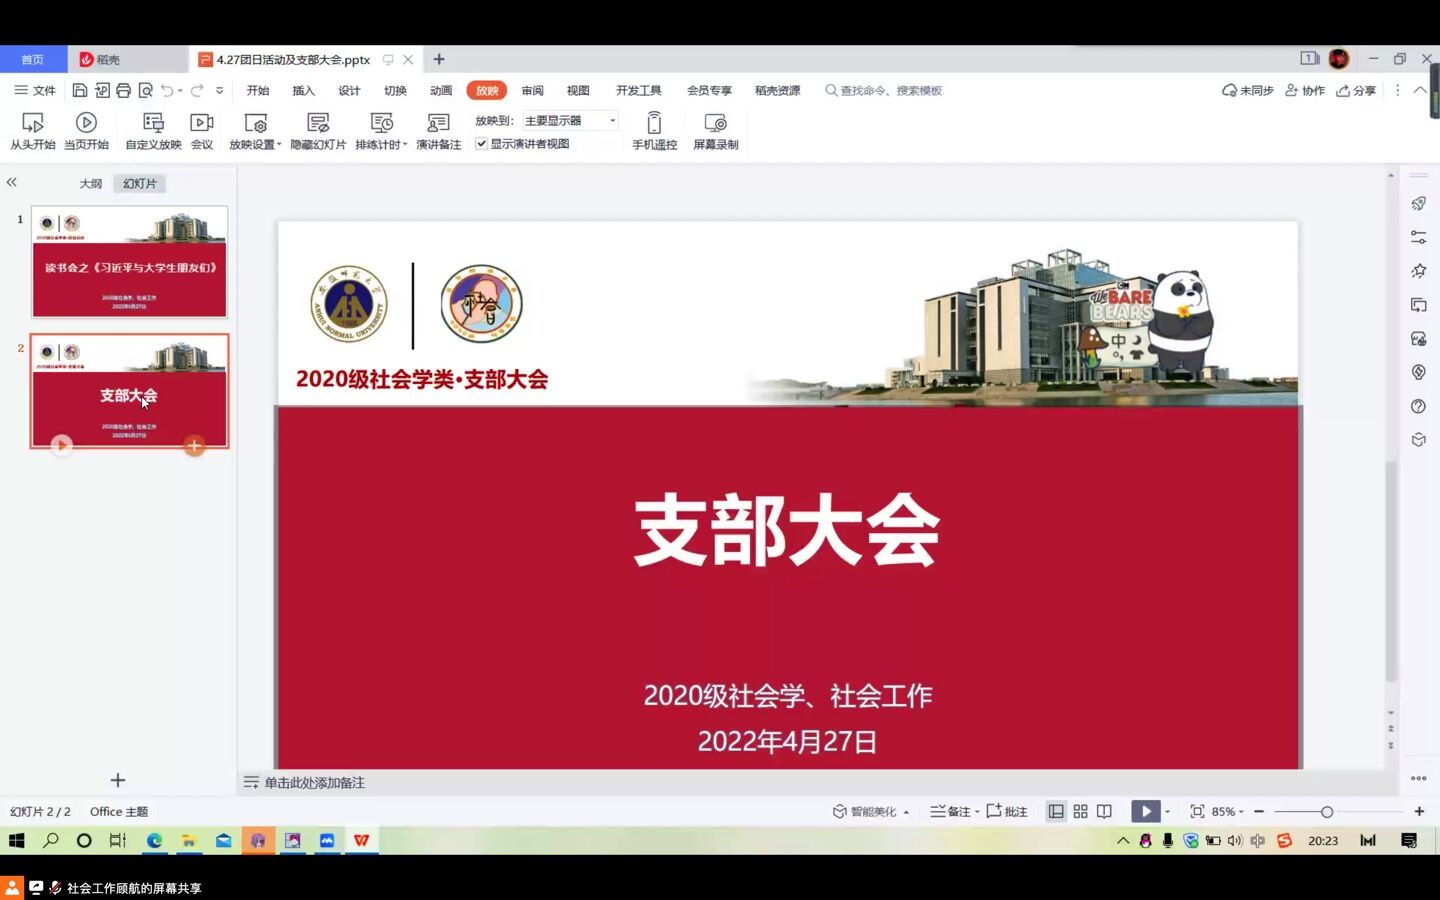Switch to 大纲 outline tab
This screenshot has width=1440, height=900.
point(90,184)
